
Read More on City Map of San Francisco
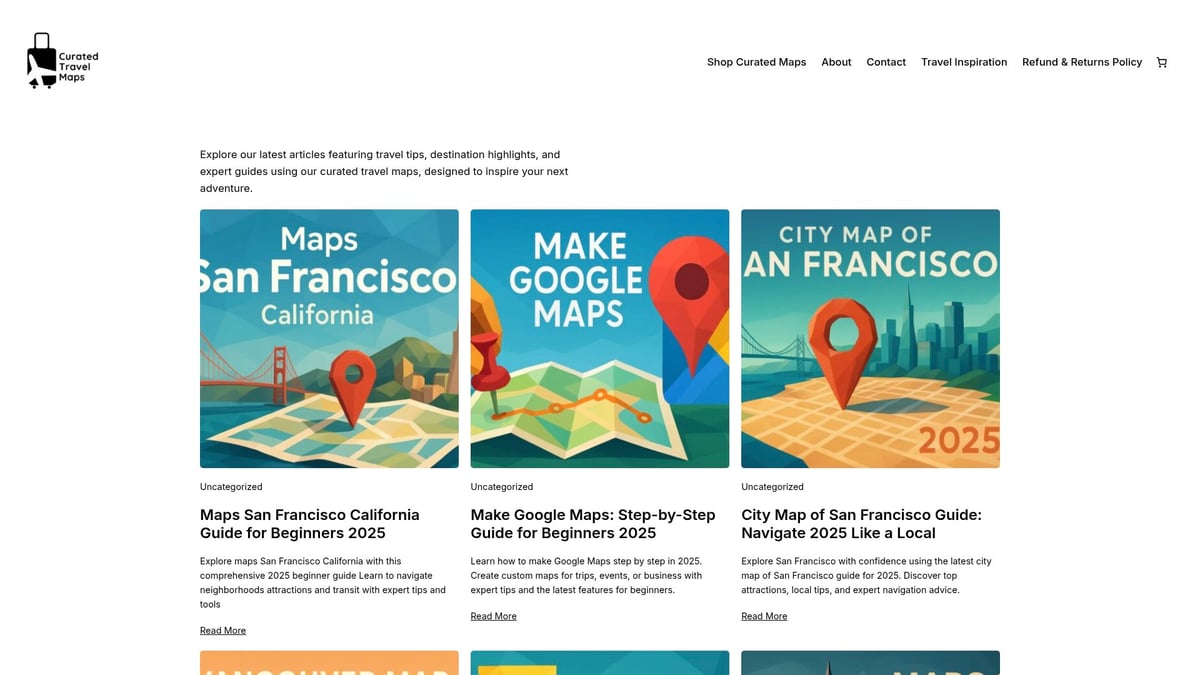[764, 617]
